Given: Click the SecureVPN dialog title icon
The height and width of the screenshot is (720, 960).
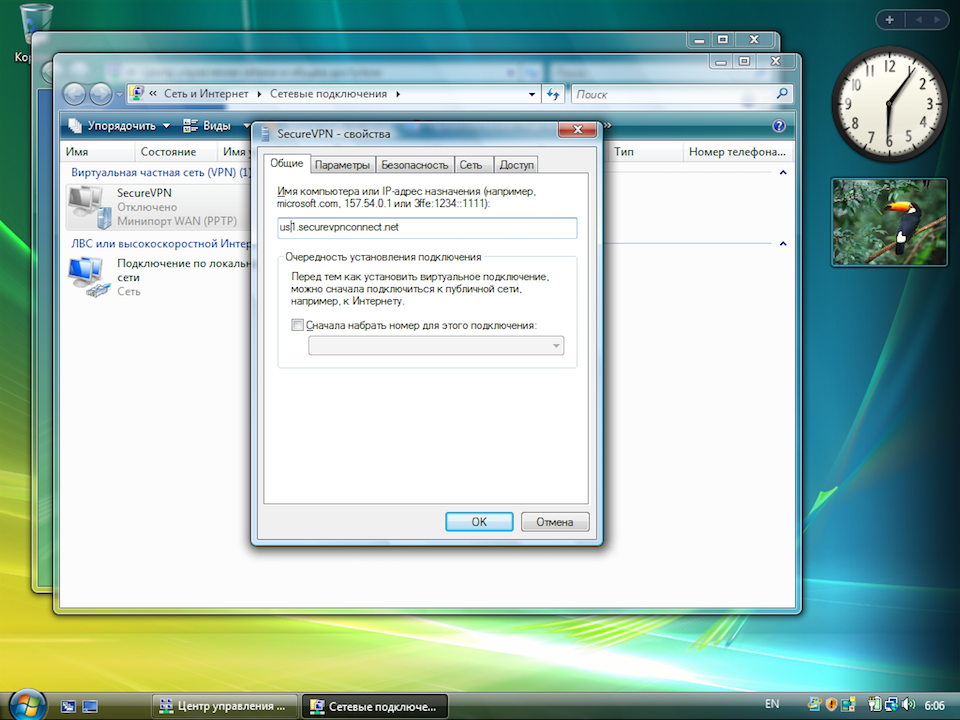Looking at the screenshot, I should [x=265, y=133].
